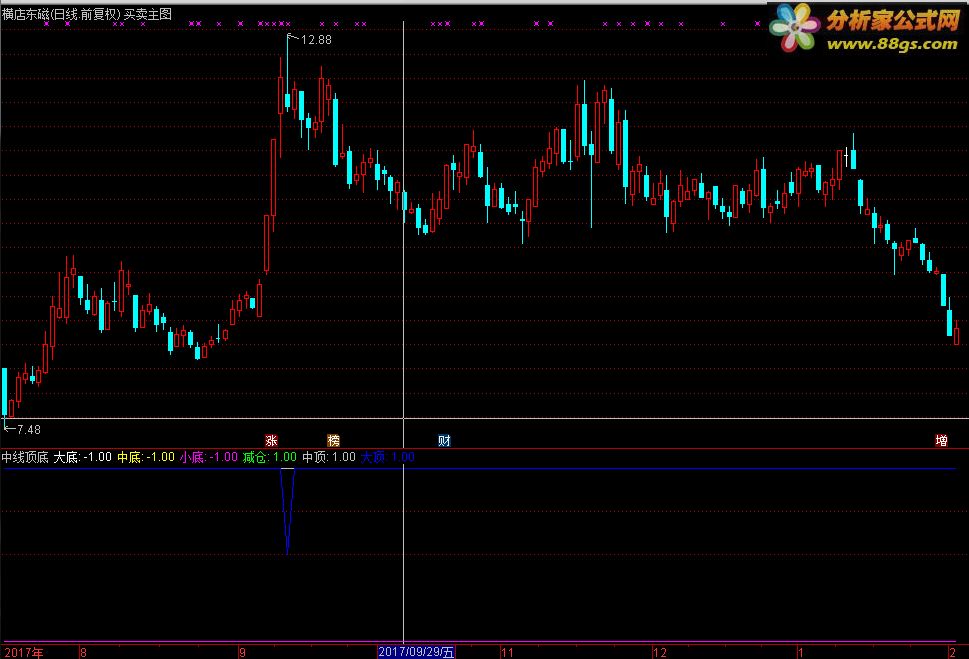This screenshot has height=659, width=969.
Task: Click the 大底: -1.00 value
Action: click(x=83, y=457)
